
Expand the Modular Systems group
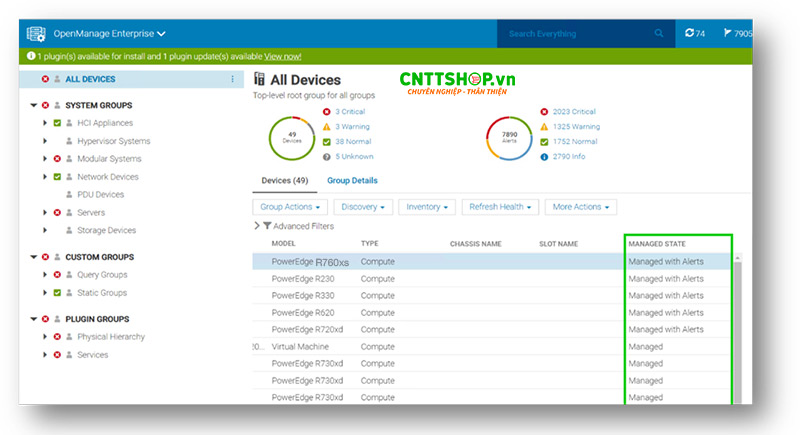coord(45,159)
